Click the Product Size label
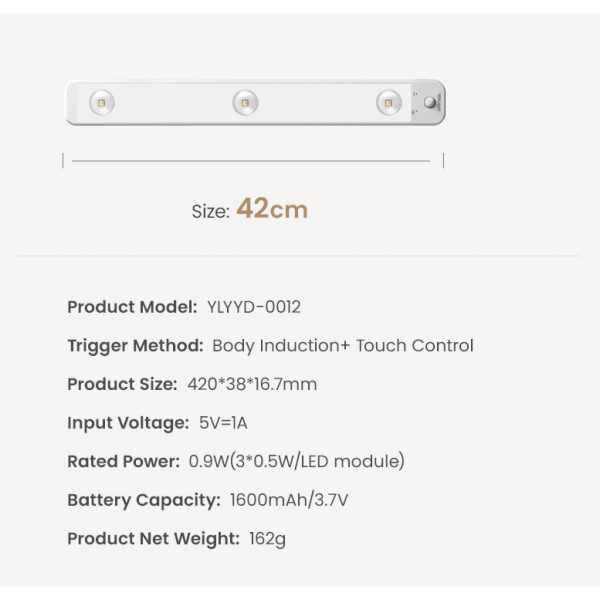Image resolution: width=600 pixels, height=600 pixels. [x=123, y=384]
